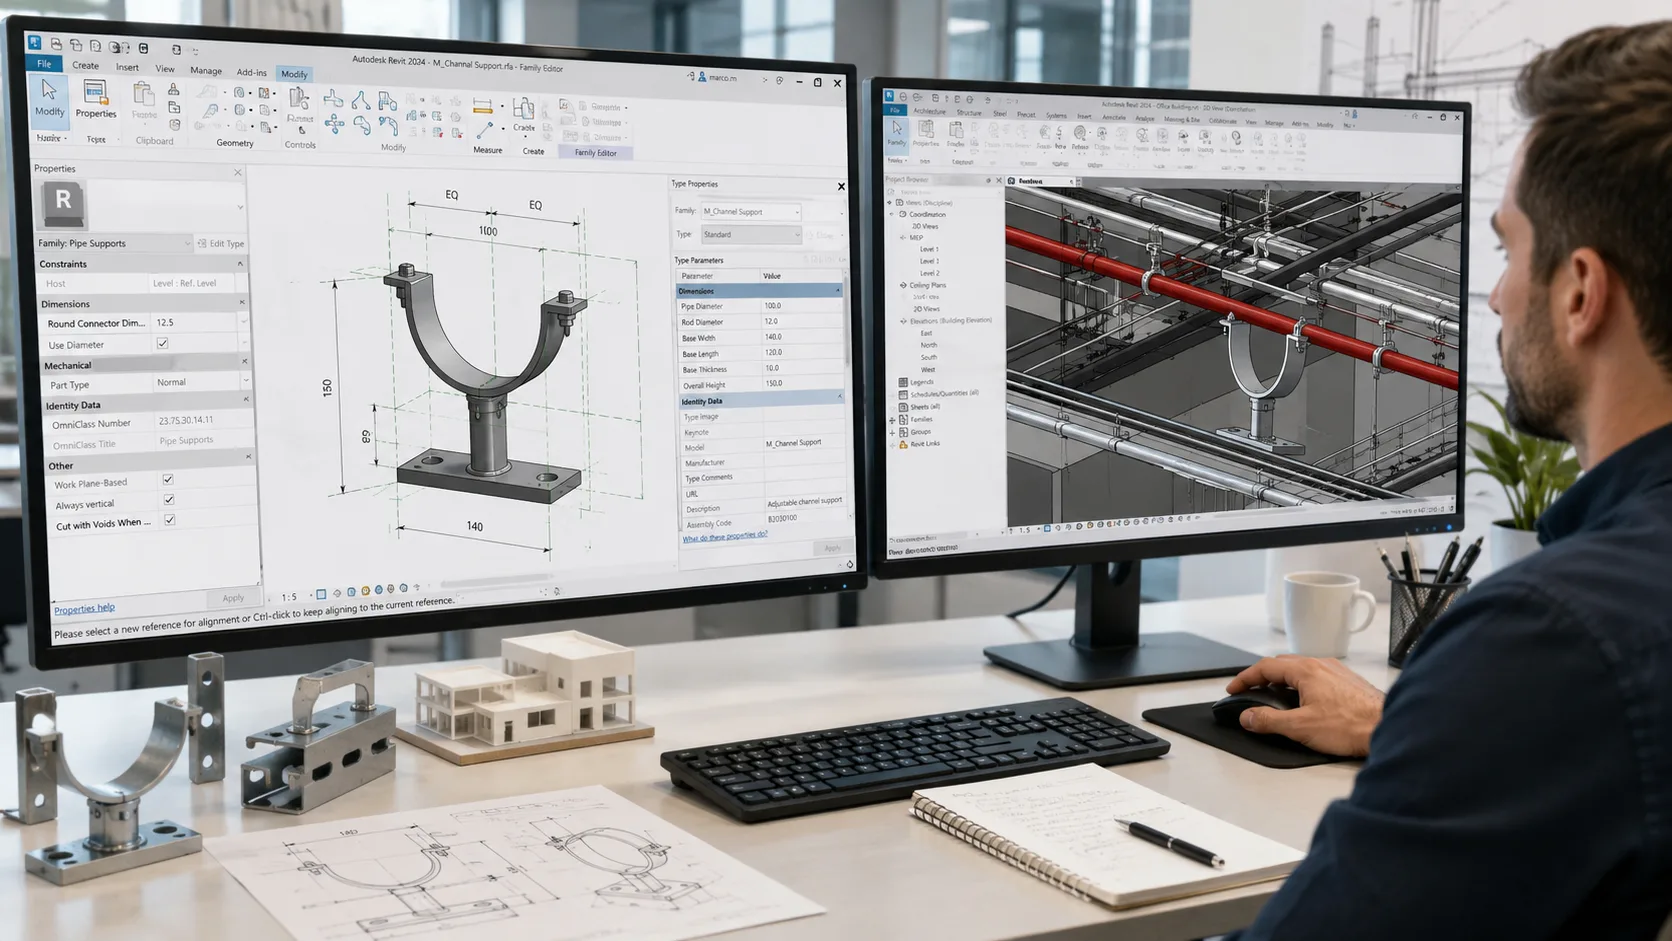Click Apply button in Properties palette

[233, 598]
